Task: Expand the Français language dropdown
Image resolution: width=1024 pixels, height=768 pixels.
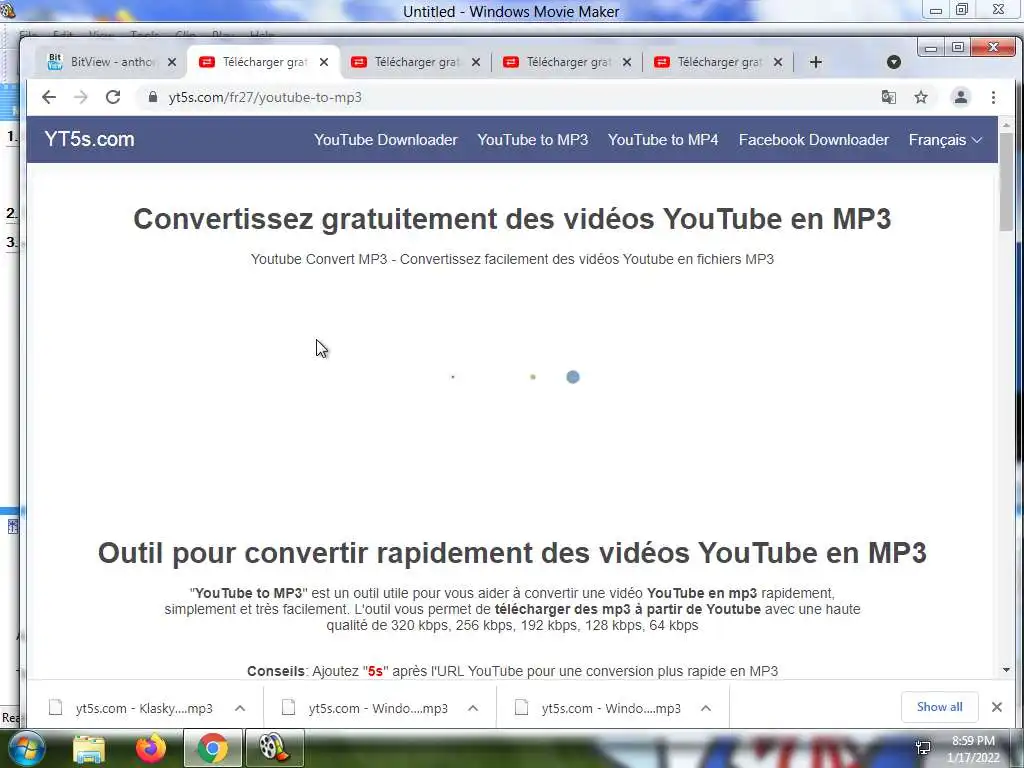Action: [x=945, y=140]
